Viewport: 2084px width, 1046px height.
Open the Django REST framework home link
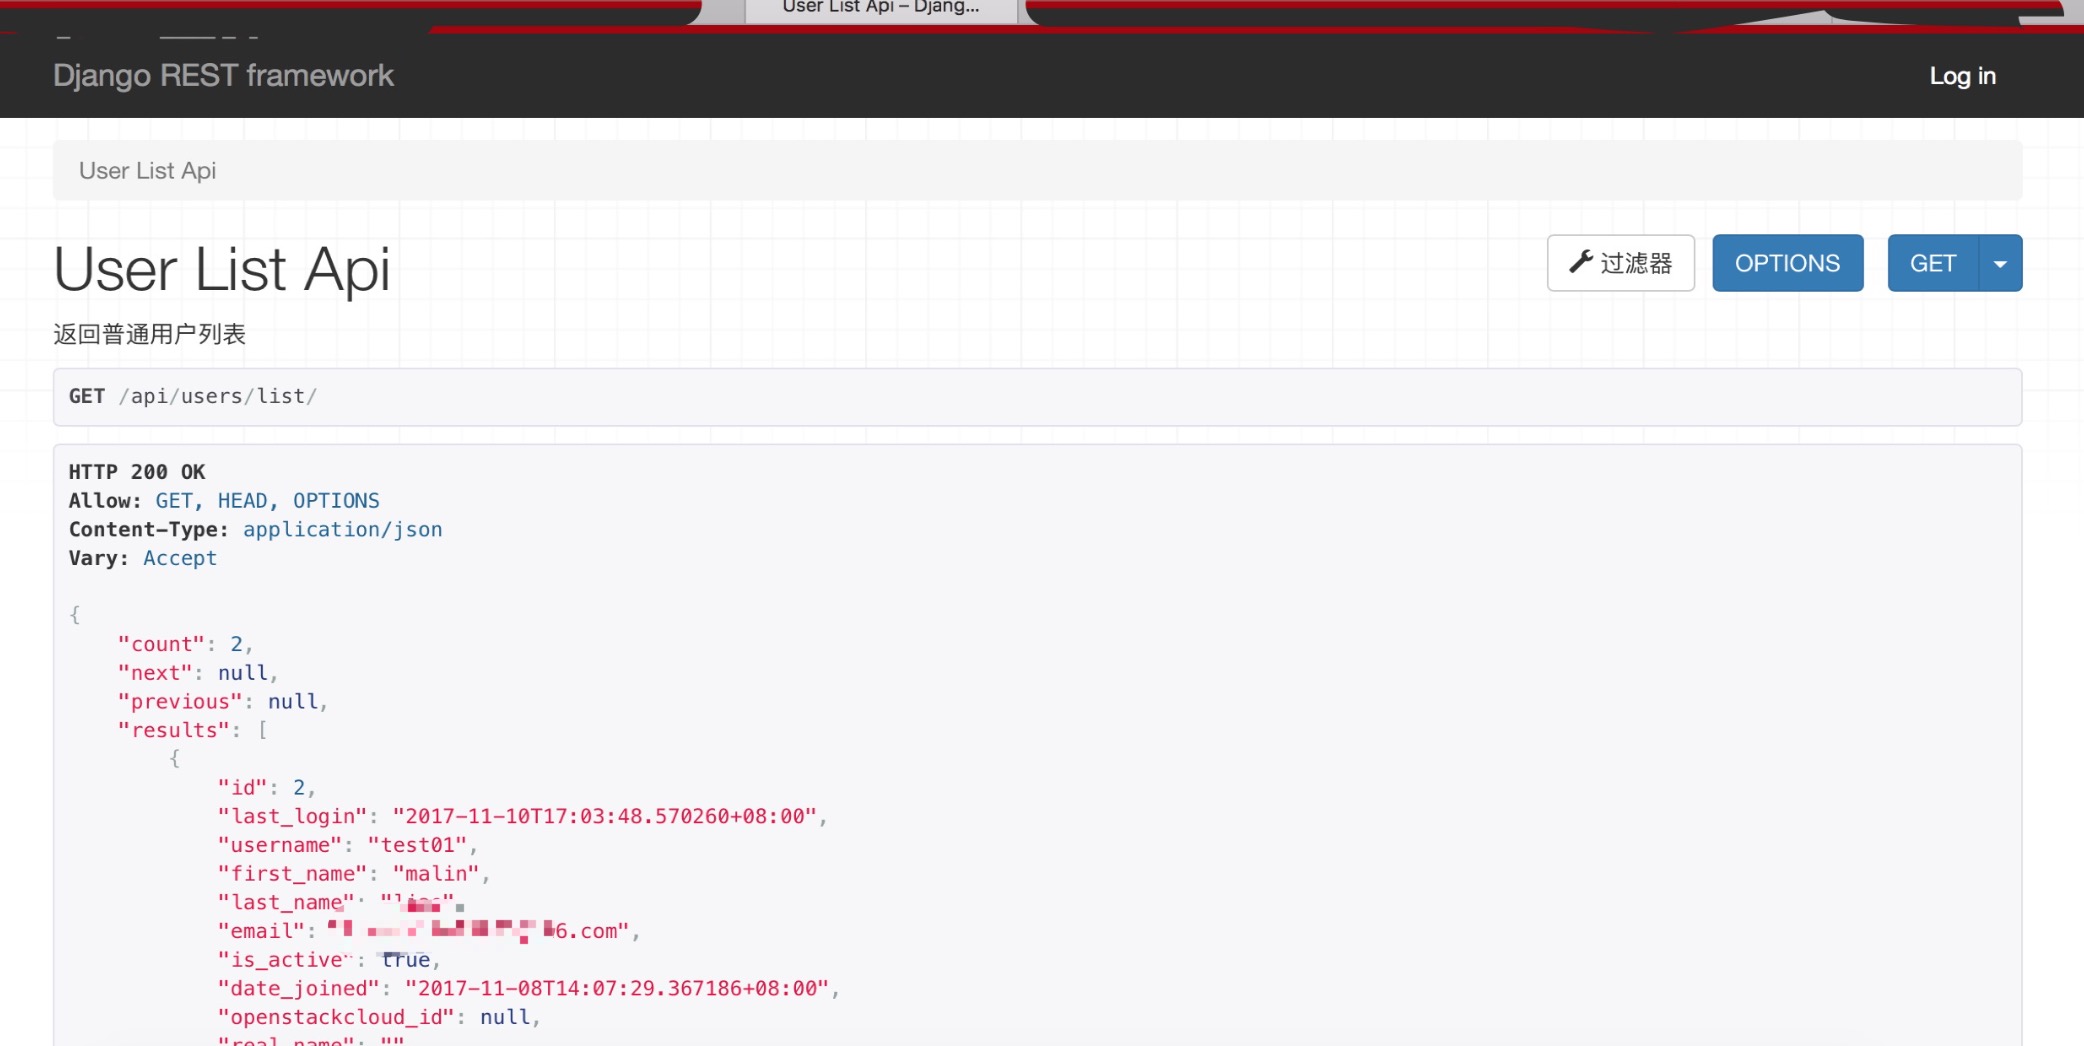pyautogui.click(x=223, y=76)
